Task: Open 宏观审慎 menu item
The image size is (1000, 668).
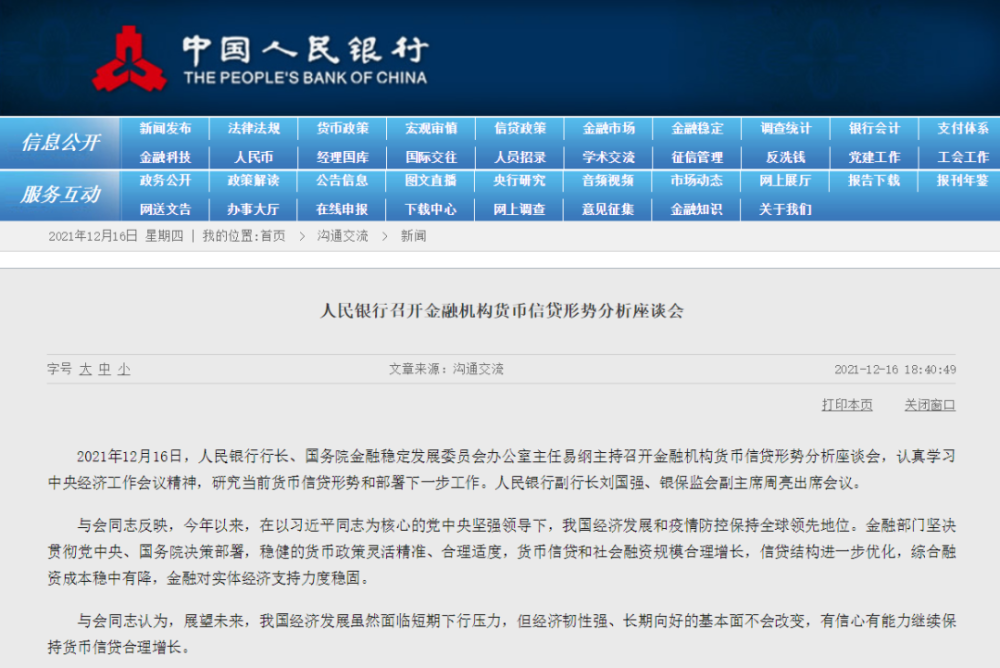Action: tap(431, 128)
